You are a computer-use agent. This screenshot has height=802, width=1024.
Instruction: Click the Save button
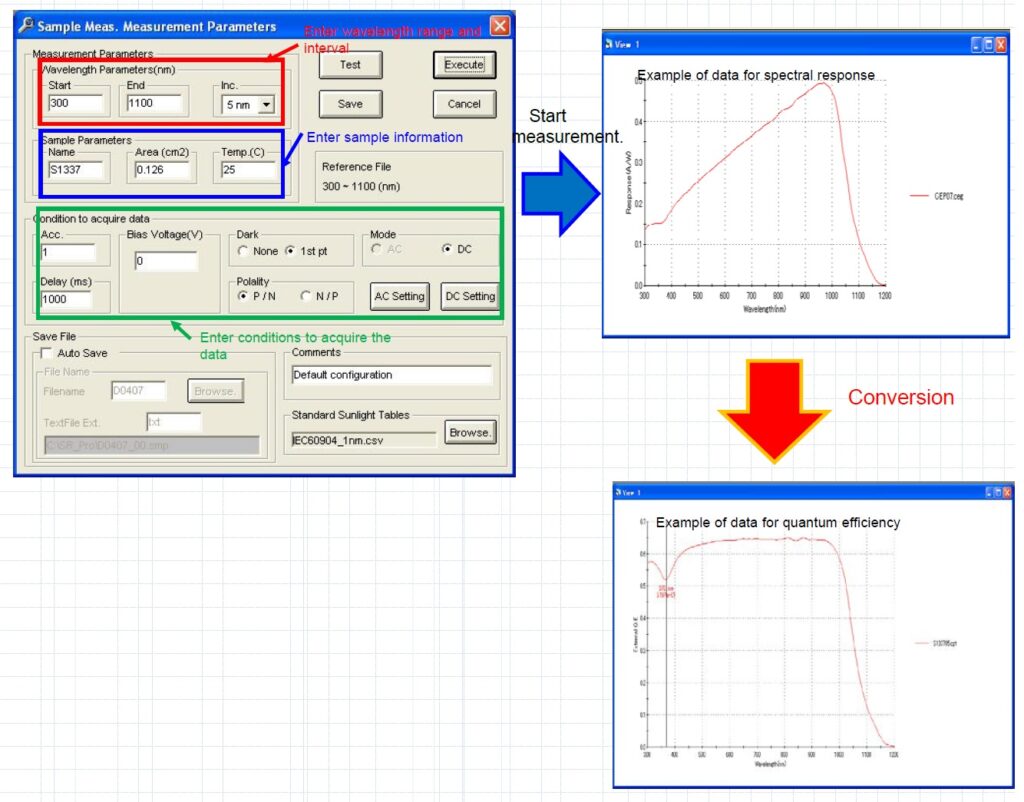[350, 104]
